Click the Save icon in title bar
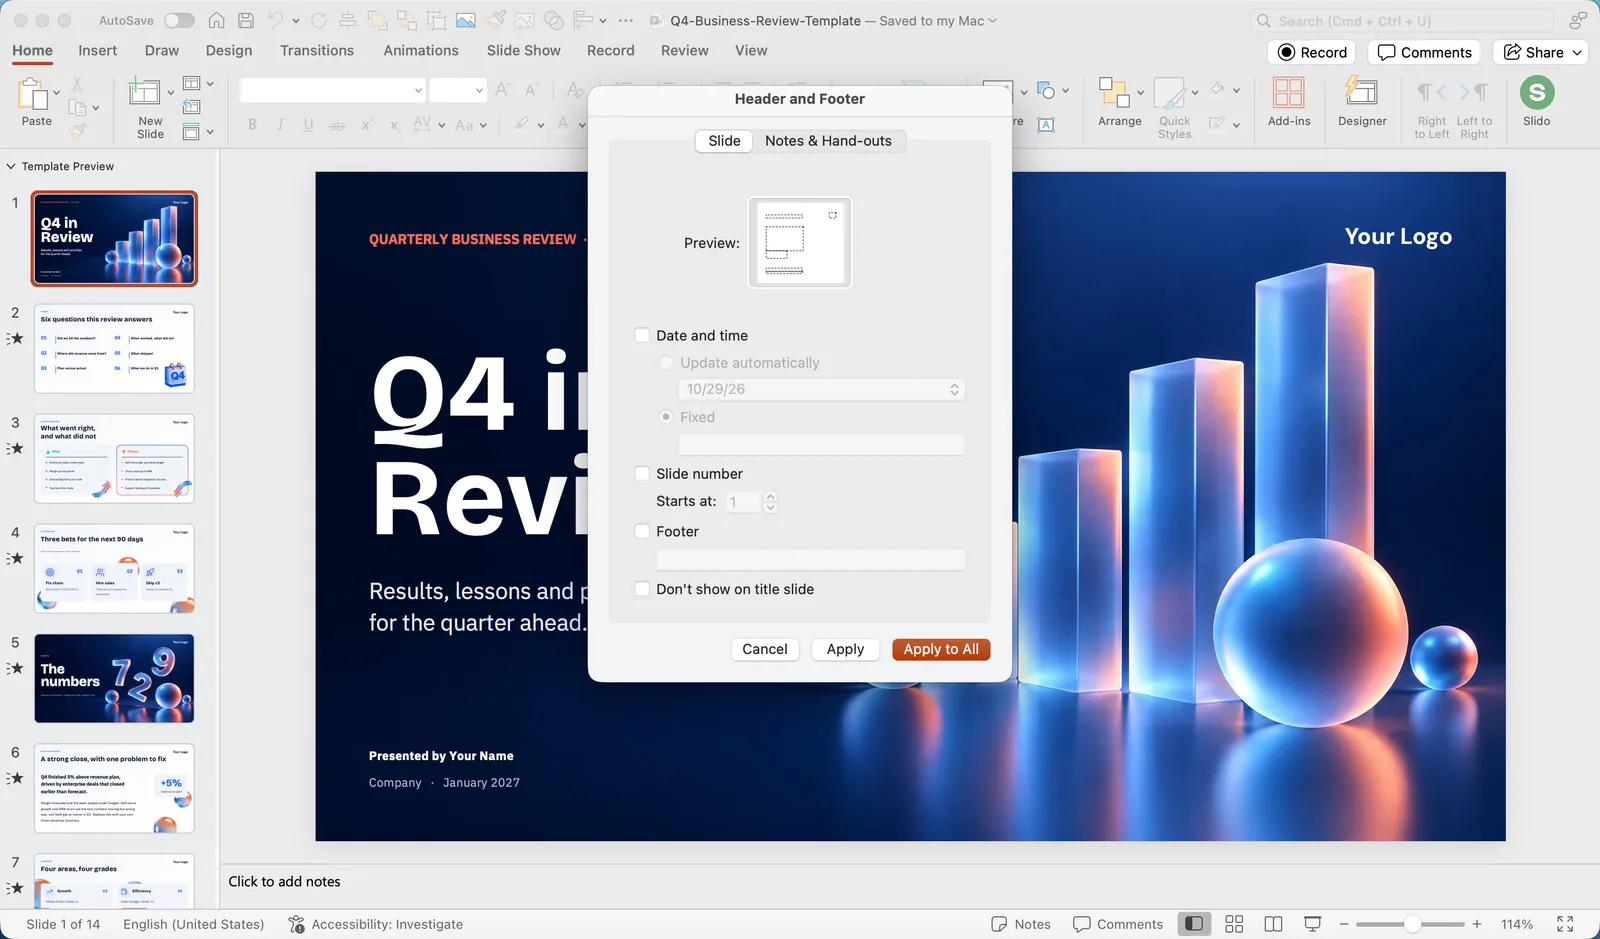 [246, 20]
